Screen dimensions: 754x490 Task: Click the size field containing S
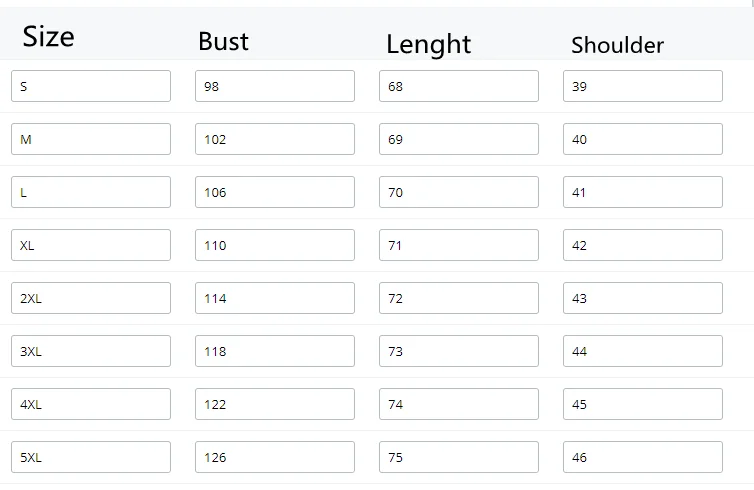coord(91,86)
